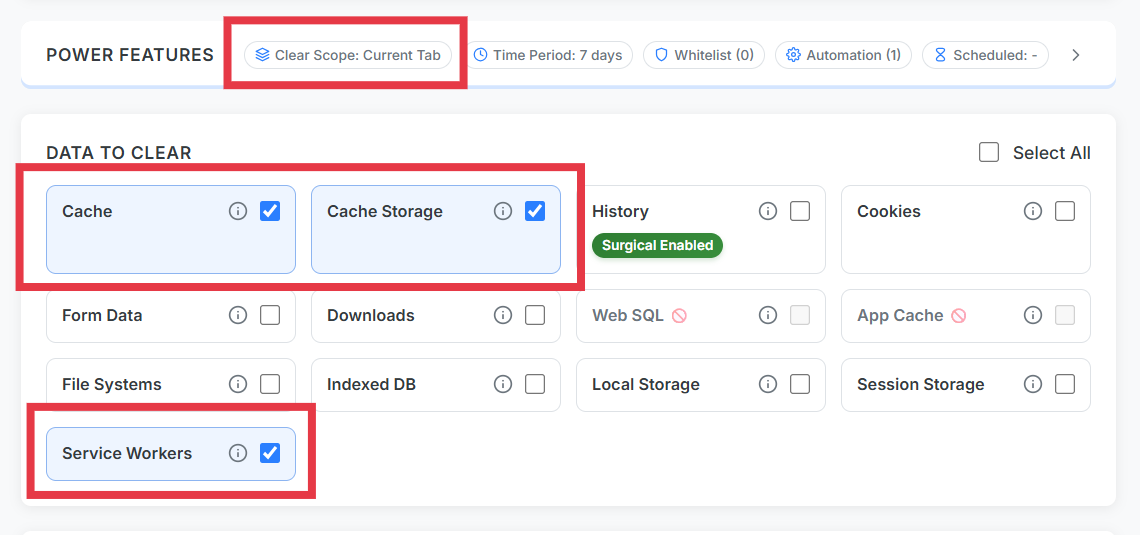This screenshot has width=1140, height=535.
Task: Click the Local Storage info icon
Action: pos(768,385)
